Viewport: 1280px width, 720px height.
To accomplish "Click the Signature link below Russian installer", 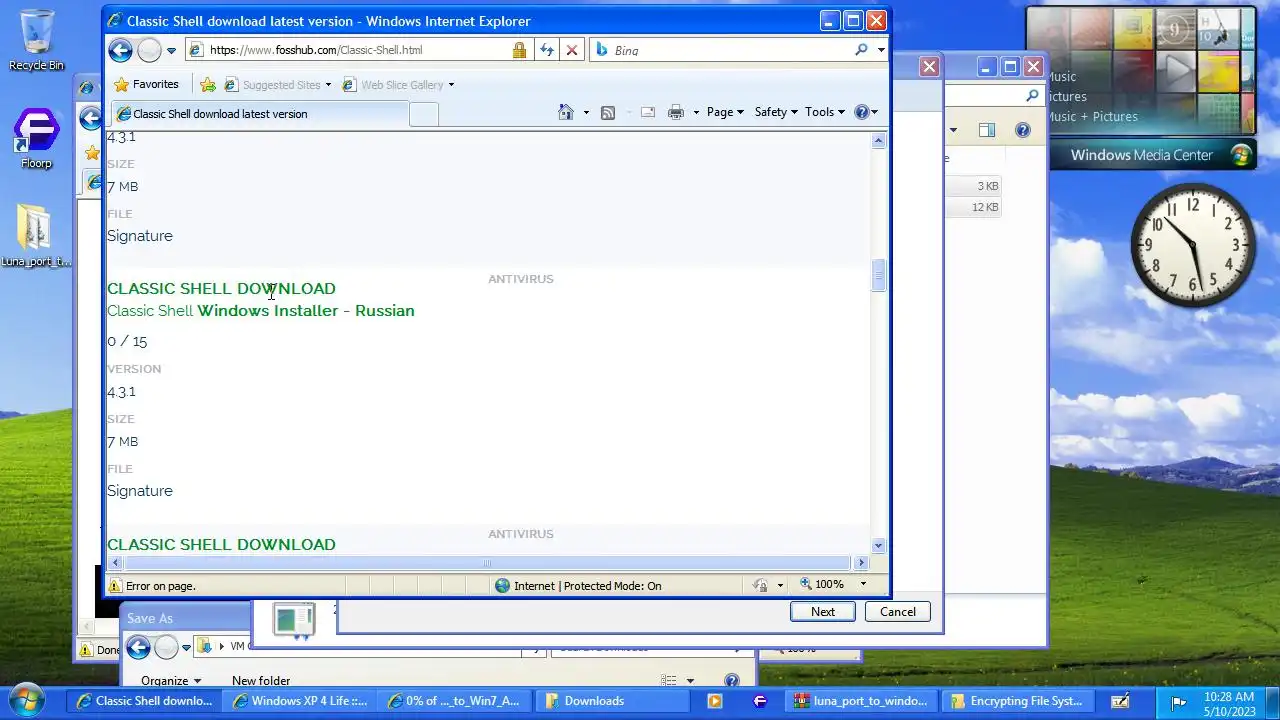I will coord(140,491).
